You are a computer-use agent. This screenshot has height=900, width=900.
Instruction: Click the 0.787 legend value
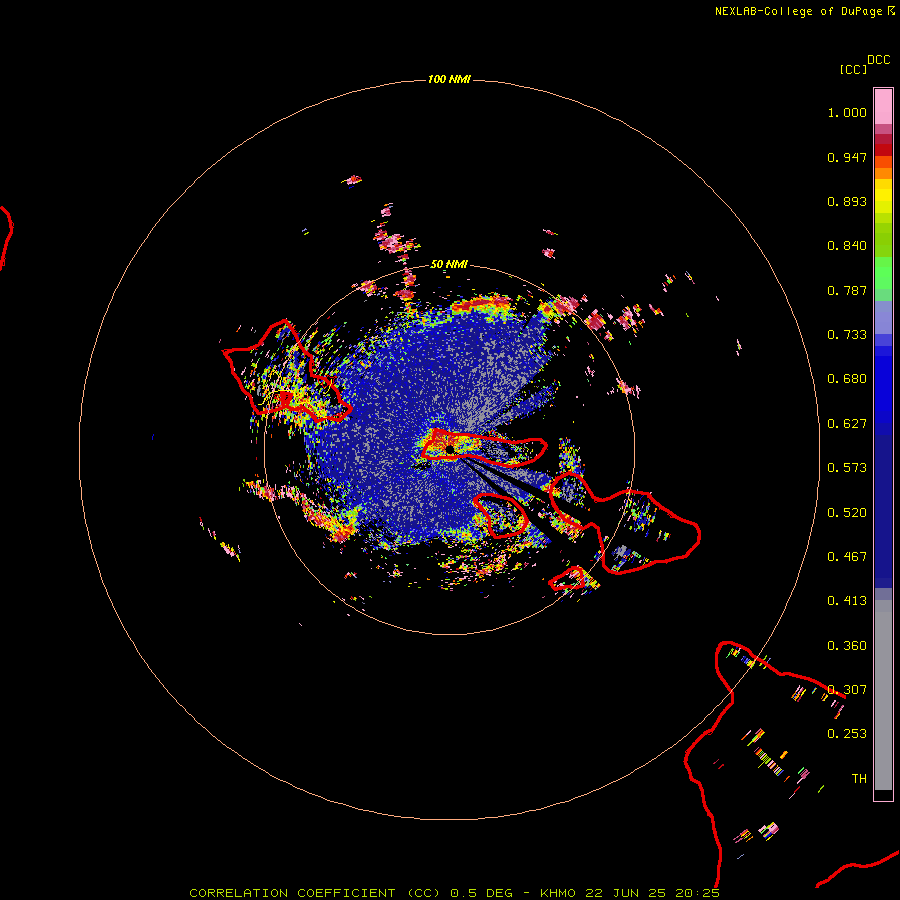point(847,290)
